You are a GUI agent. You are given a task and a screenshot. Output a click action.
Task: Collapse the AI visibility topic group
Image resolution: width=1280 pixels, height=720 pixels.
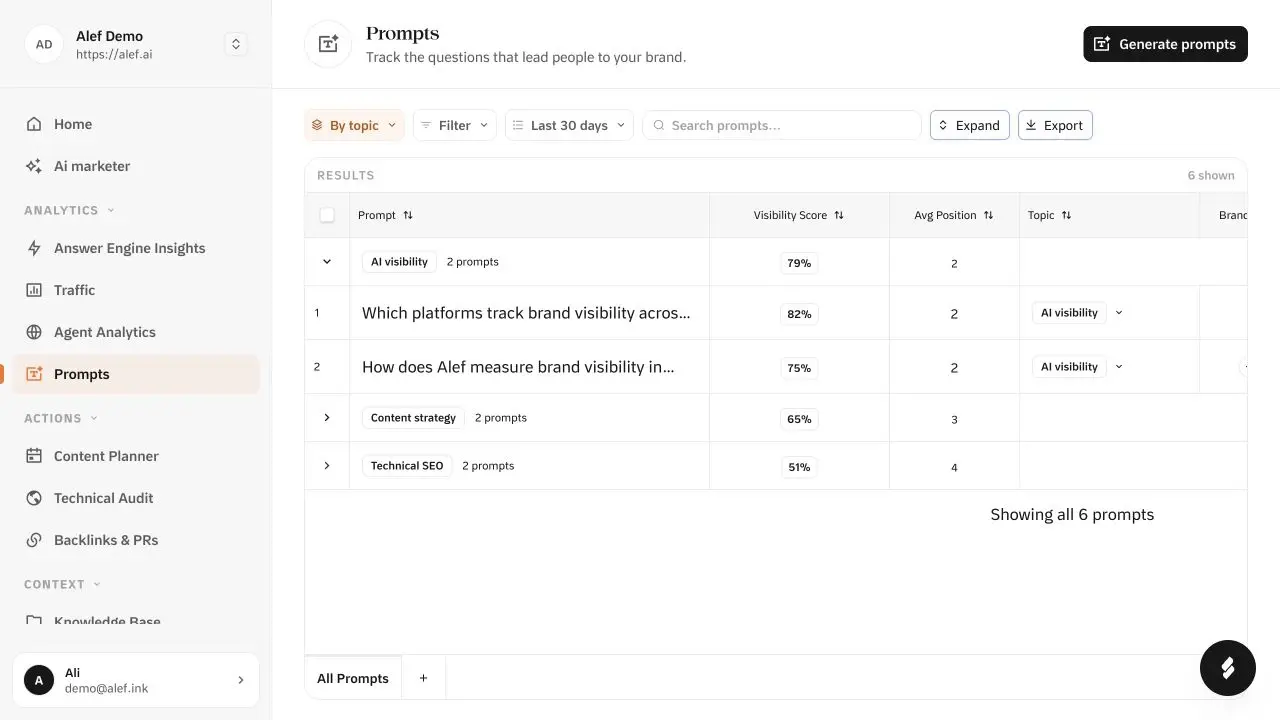[x=327, y=262]
